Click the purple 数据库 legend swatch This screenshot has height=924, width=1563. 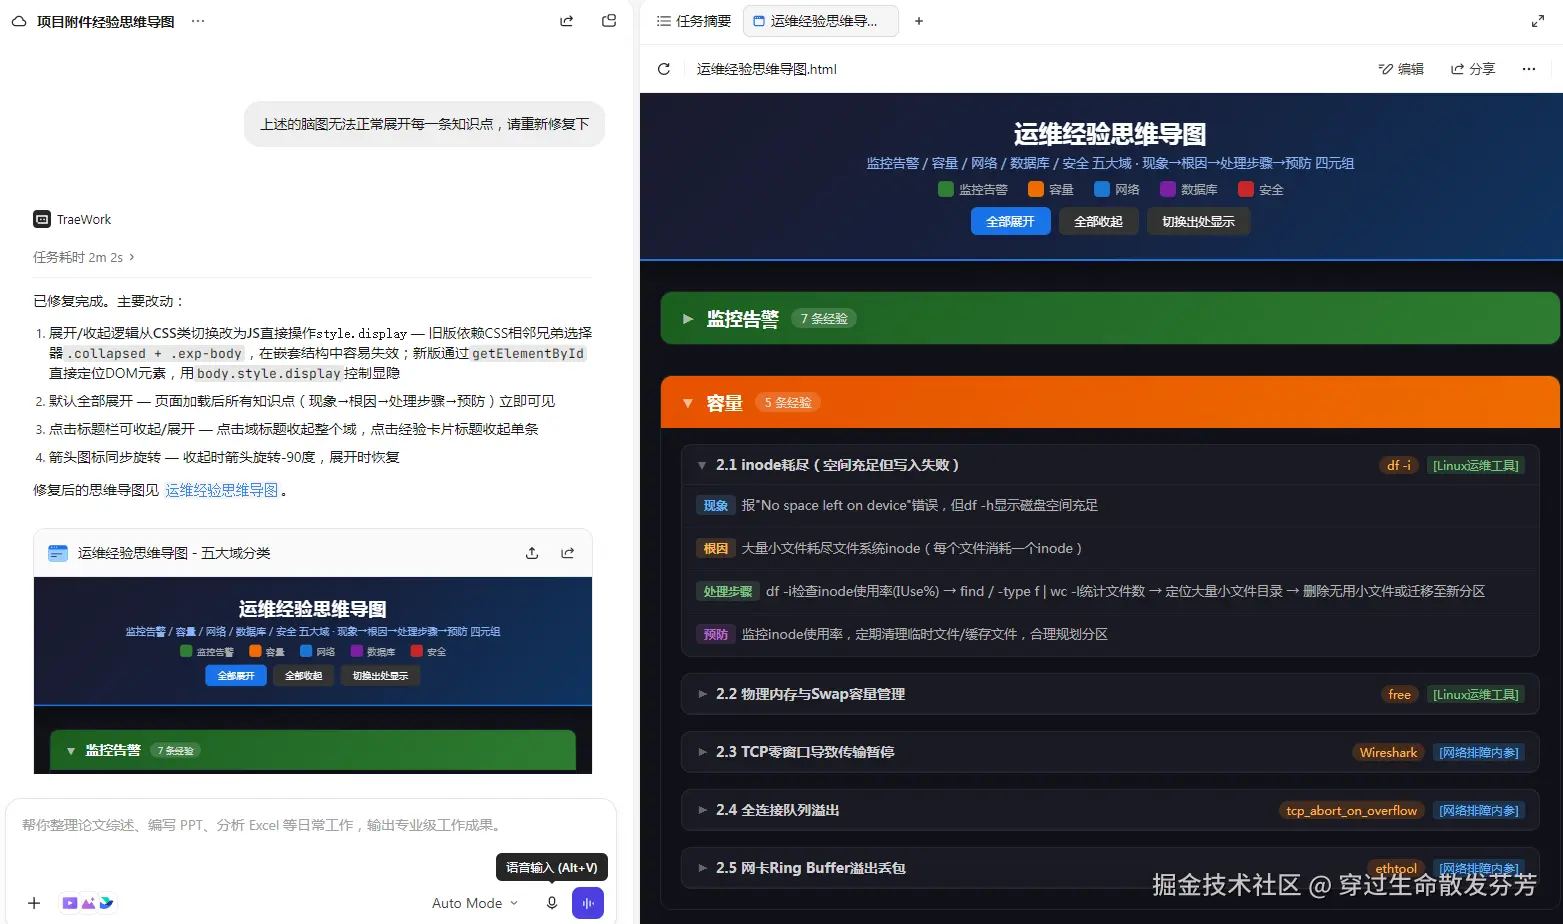(1168, 189)
